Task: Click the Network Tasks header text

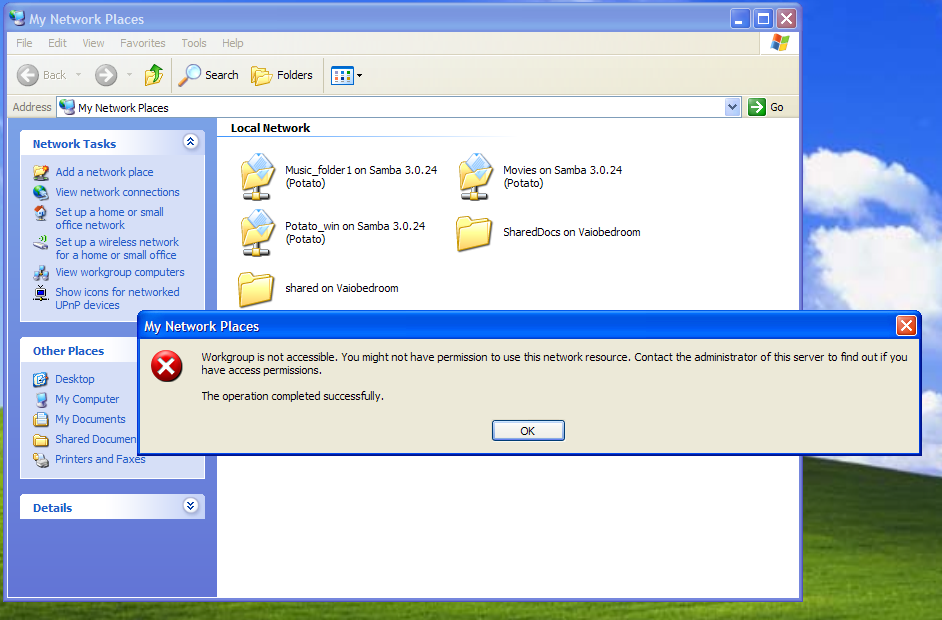Action: point(74,144)
